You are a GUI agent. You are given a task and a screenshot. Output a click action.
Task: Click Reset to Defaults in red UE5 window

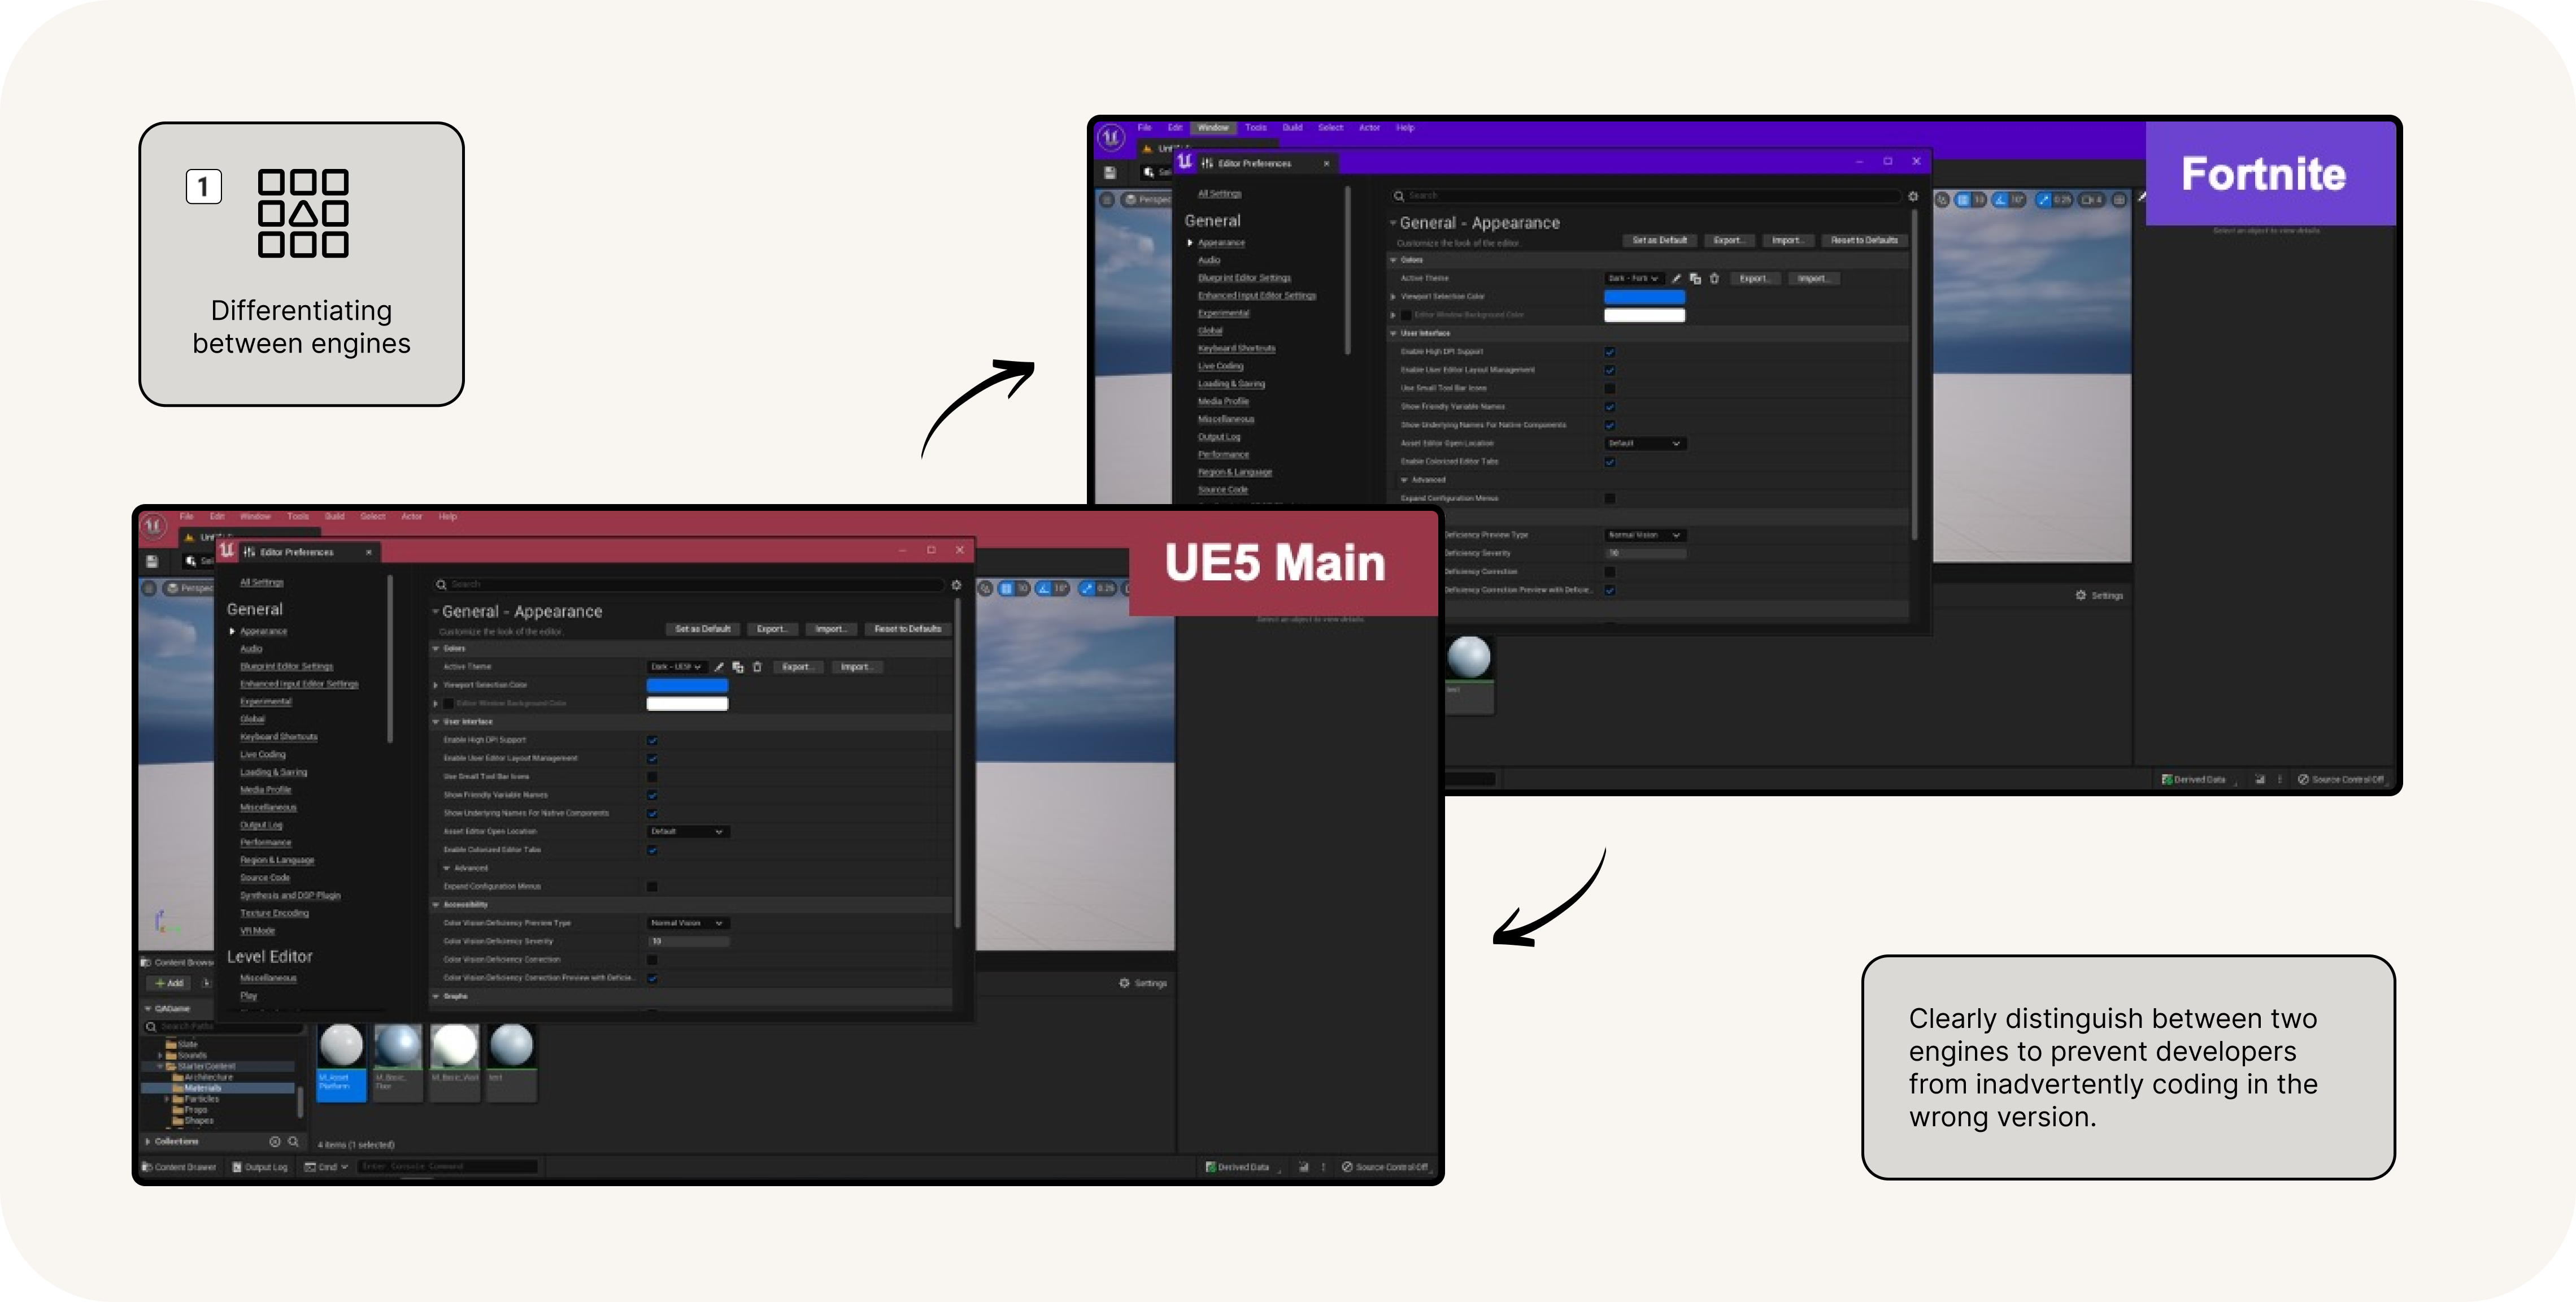click(x=907, y=629)
